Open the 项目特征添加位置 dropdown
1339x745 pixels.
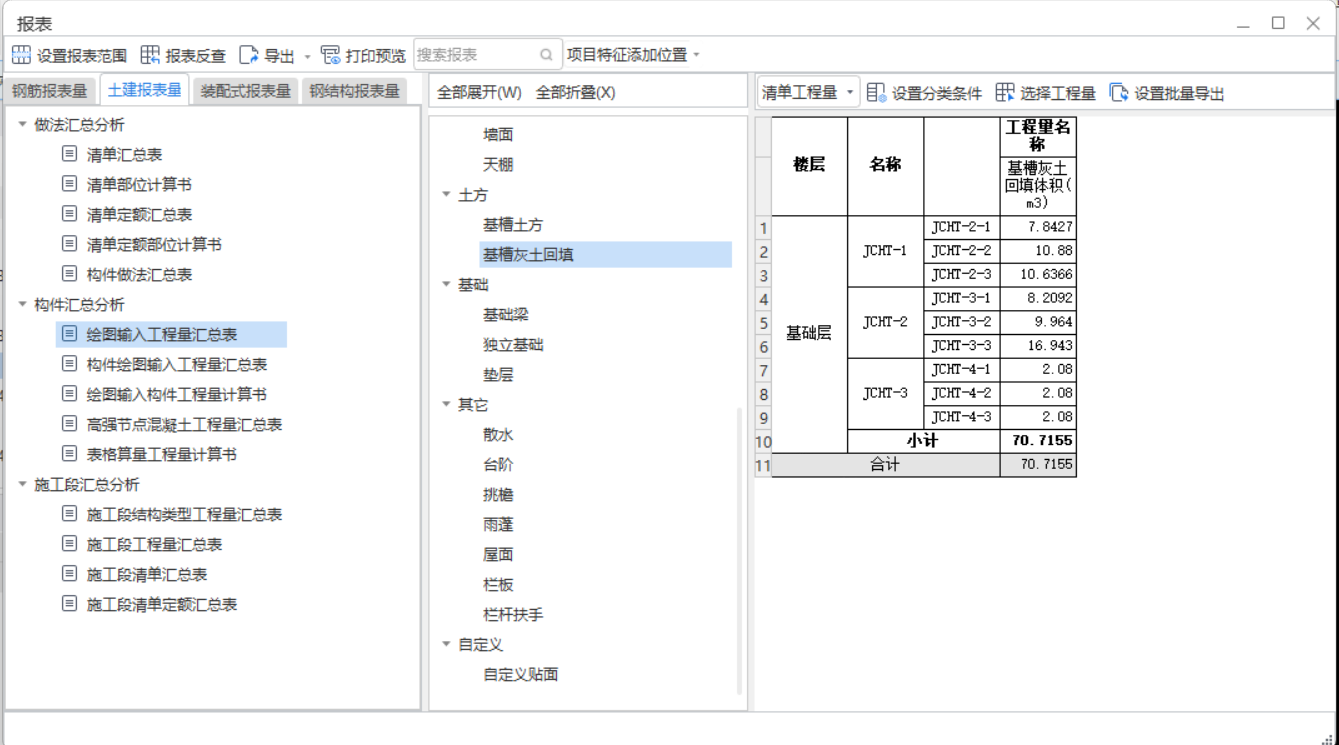[634, 55]
